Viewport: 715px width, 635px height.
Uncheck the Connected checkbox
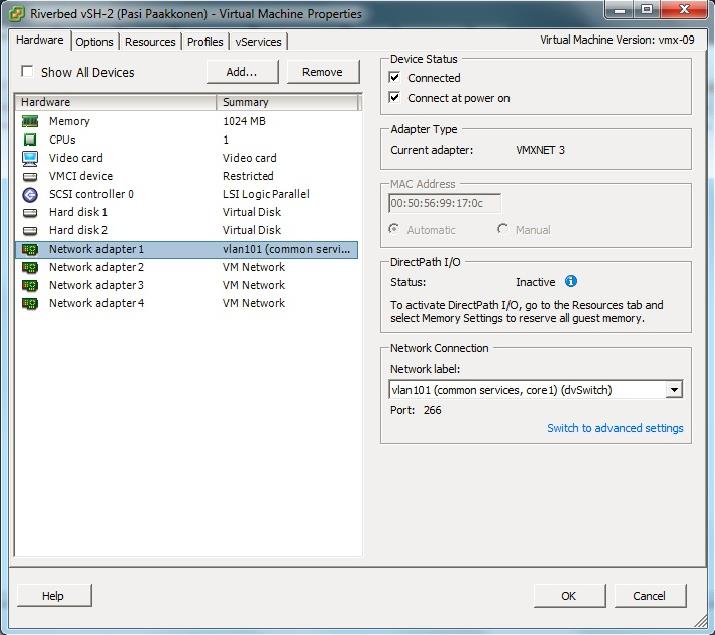[x=394, y=77]
